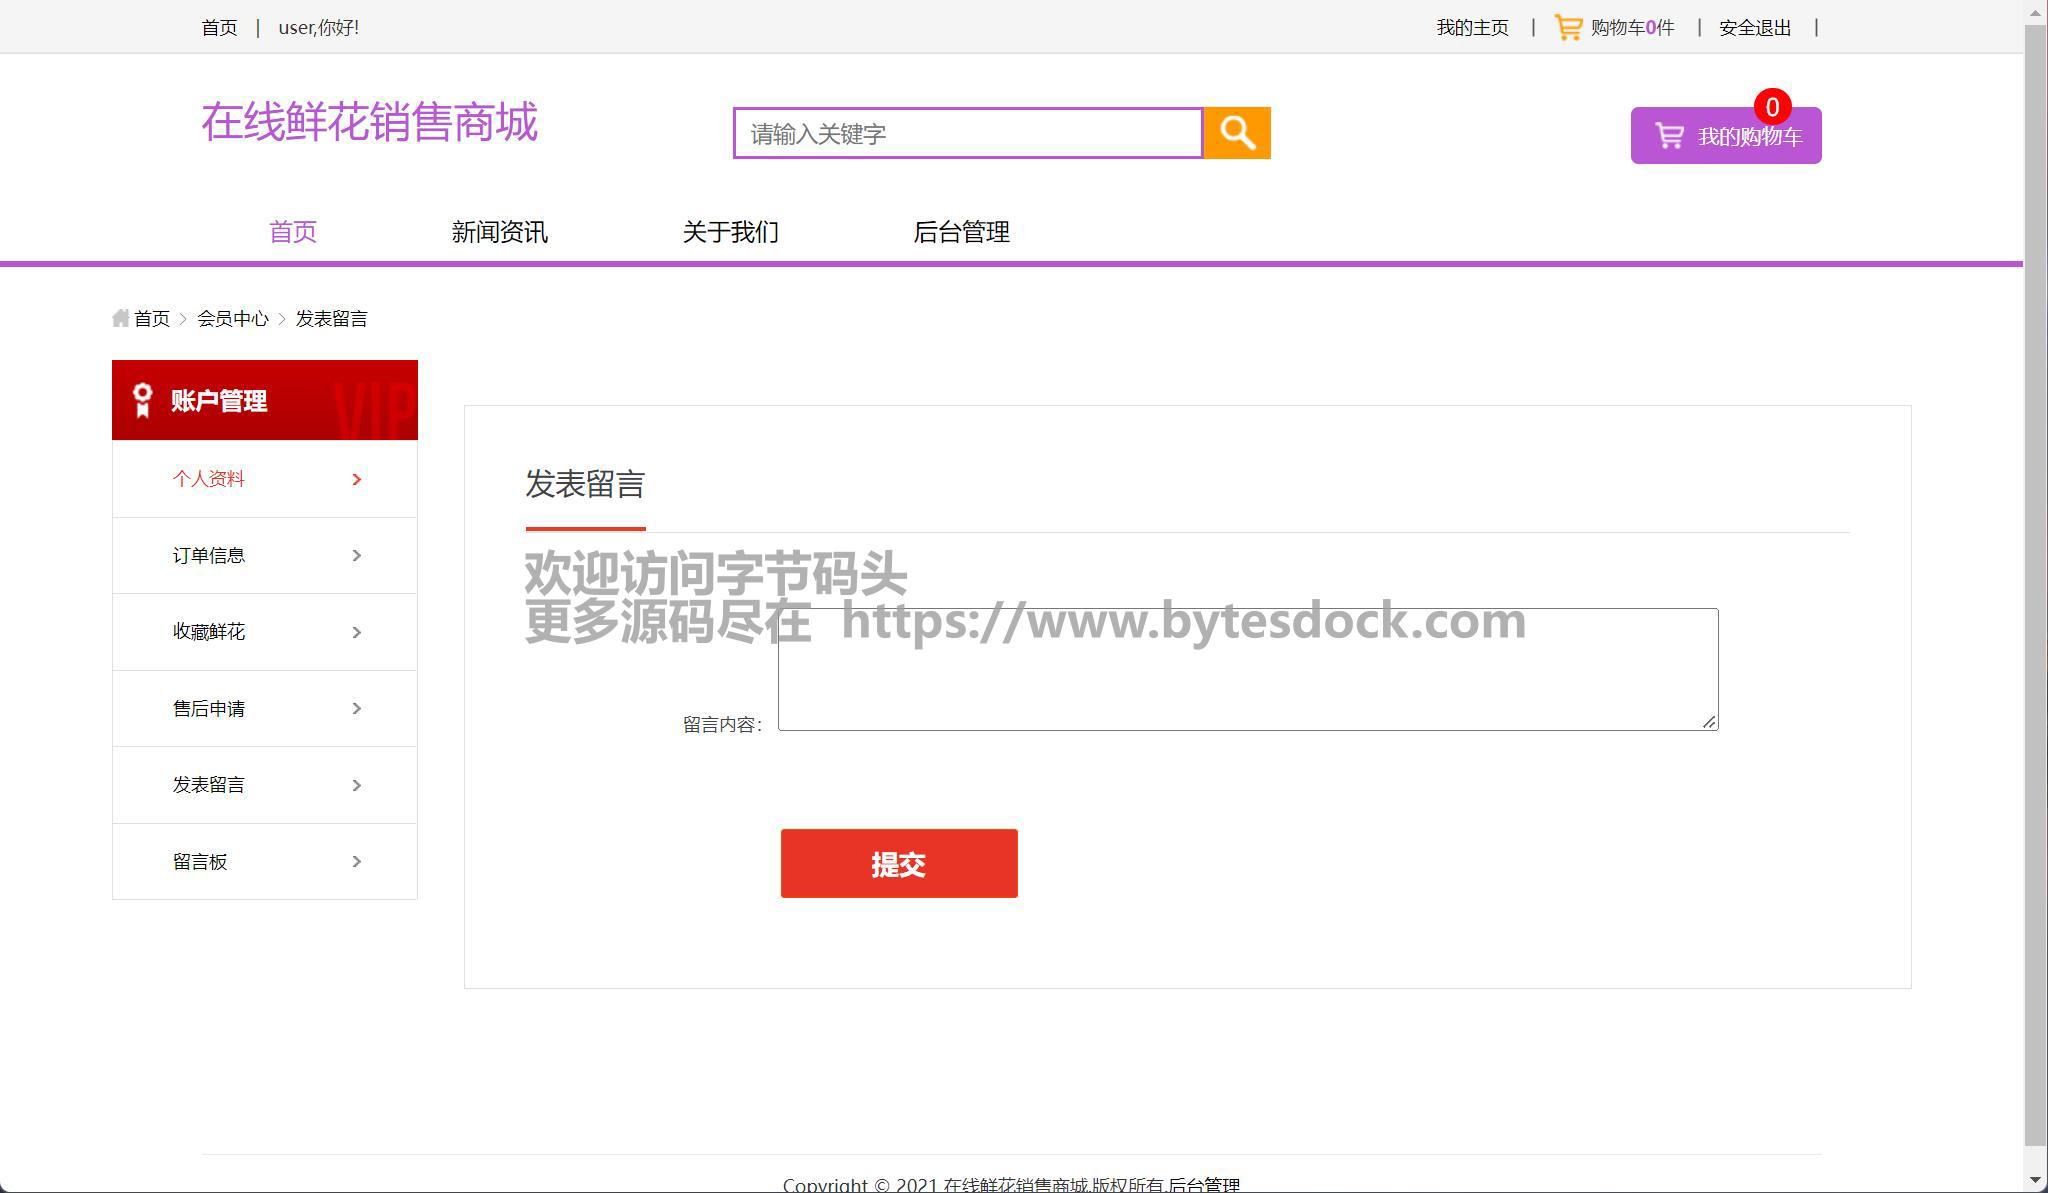2048x1193 pixels.
Task: Click the cart icon in top bar
Action: pyautogui.click(x=1568, y=28)
